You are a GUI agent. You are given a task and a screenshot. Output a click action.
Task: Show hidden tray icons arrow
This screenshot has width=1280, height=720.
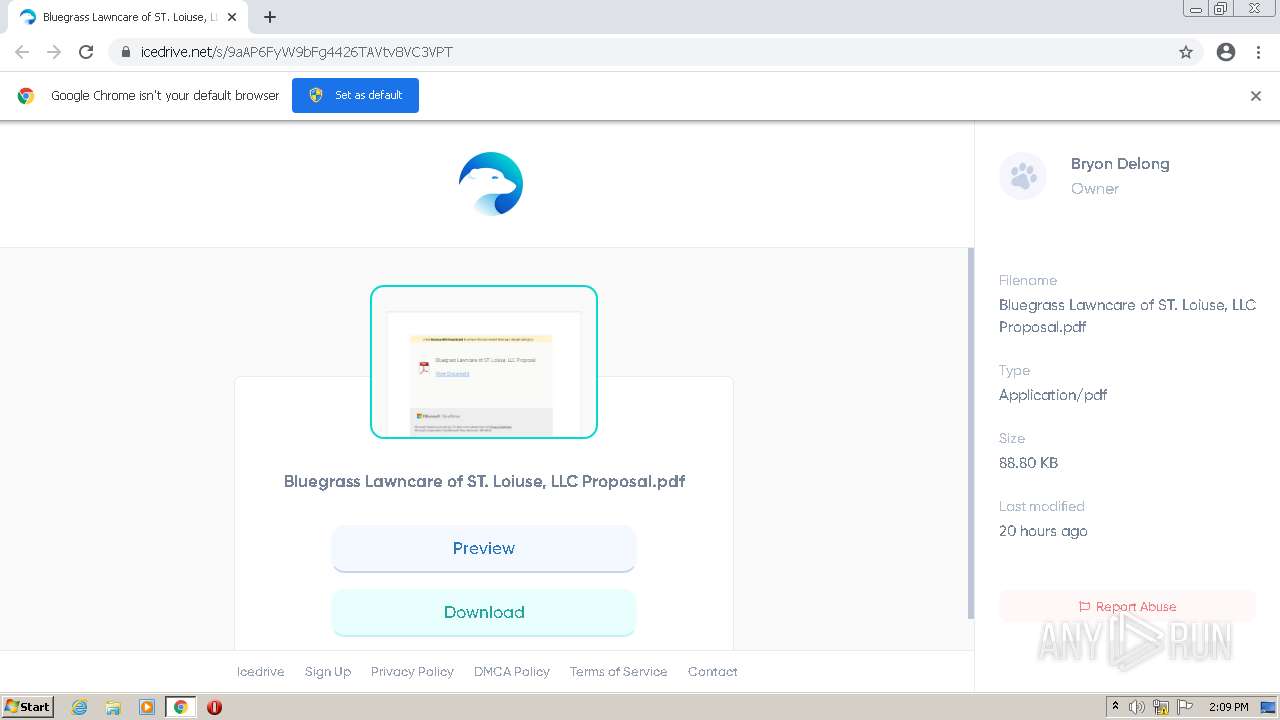coord(1116,707)
